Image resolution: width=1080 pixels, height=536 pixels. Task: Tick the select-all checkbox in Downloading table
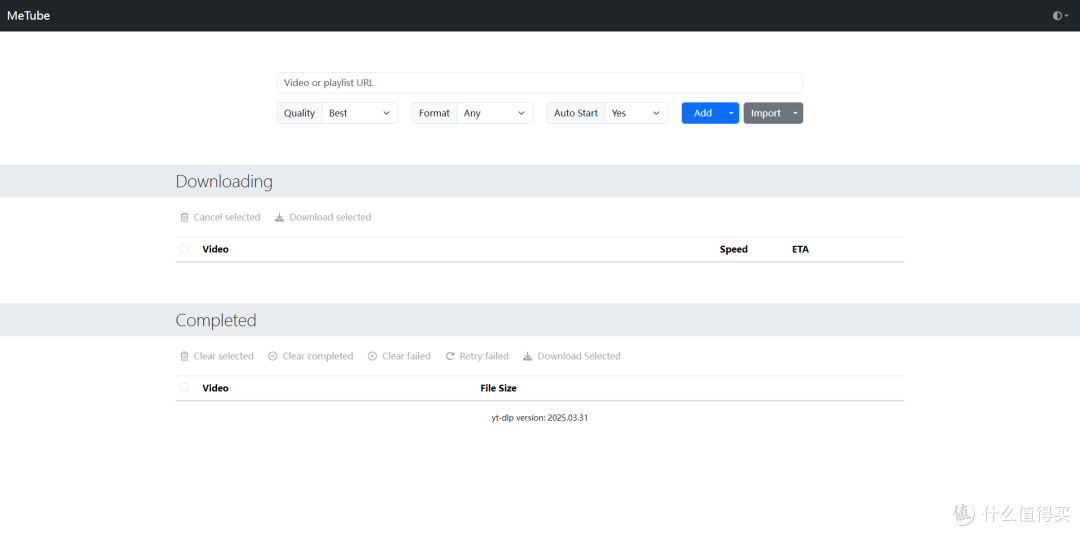point(185,249)
